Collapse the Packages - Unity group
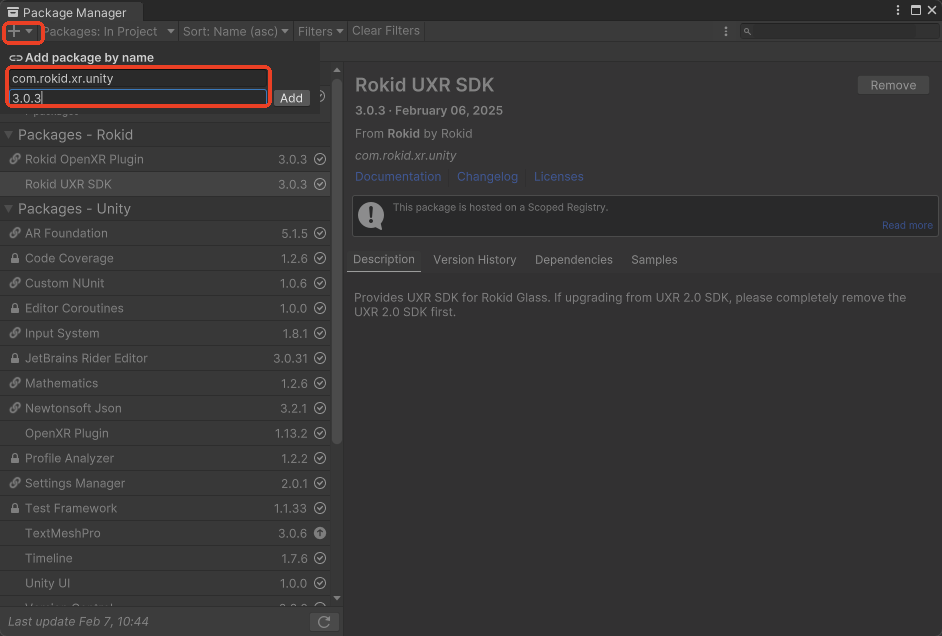The width and height of the screenshot is (942, 636). coord(8,208)
